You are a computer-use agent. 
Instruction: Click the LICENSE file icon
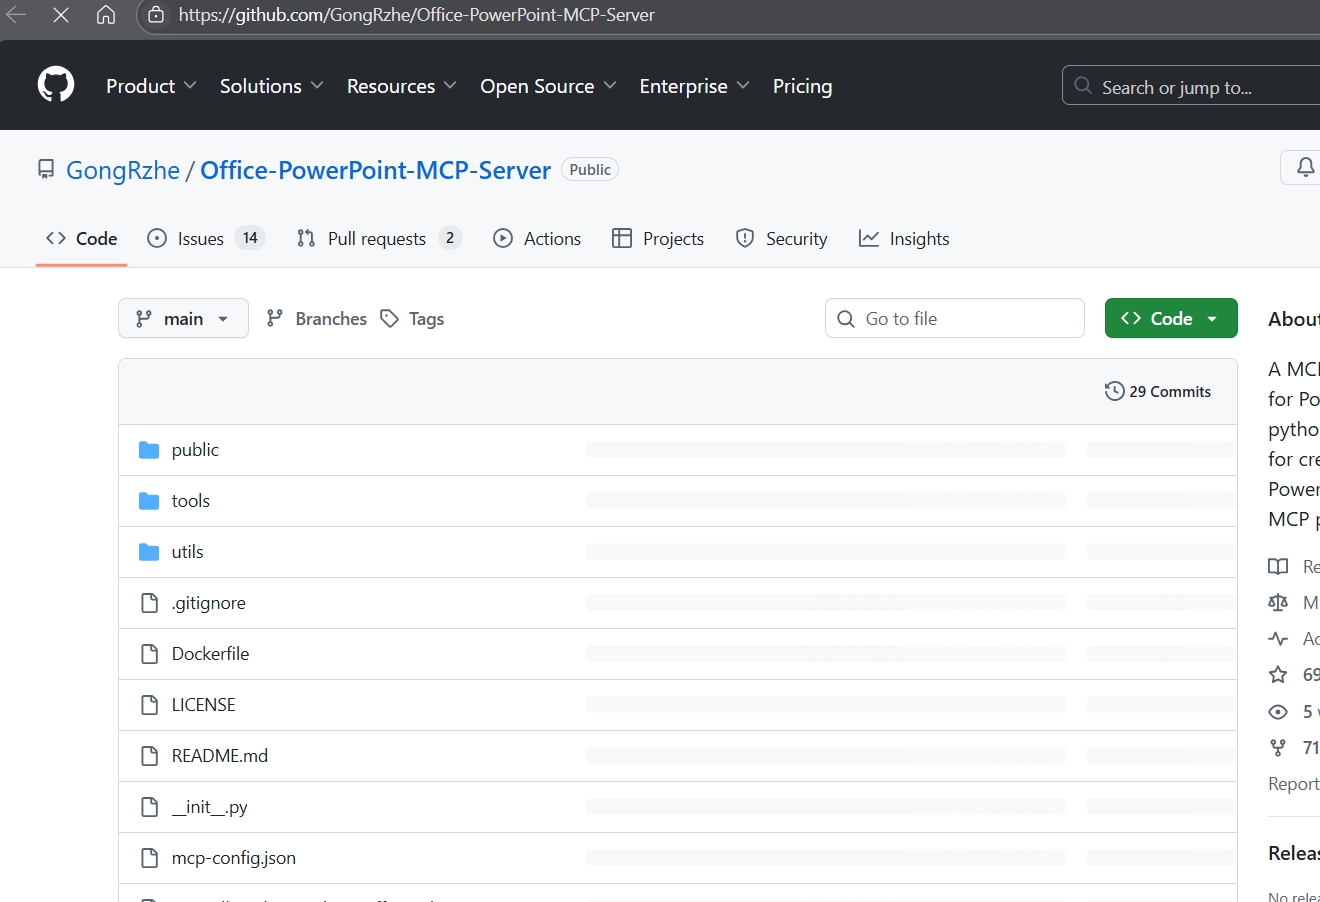[149, 705]
